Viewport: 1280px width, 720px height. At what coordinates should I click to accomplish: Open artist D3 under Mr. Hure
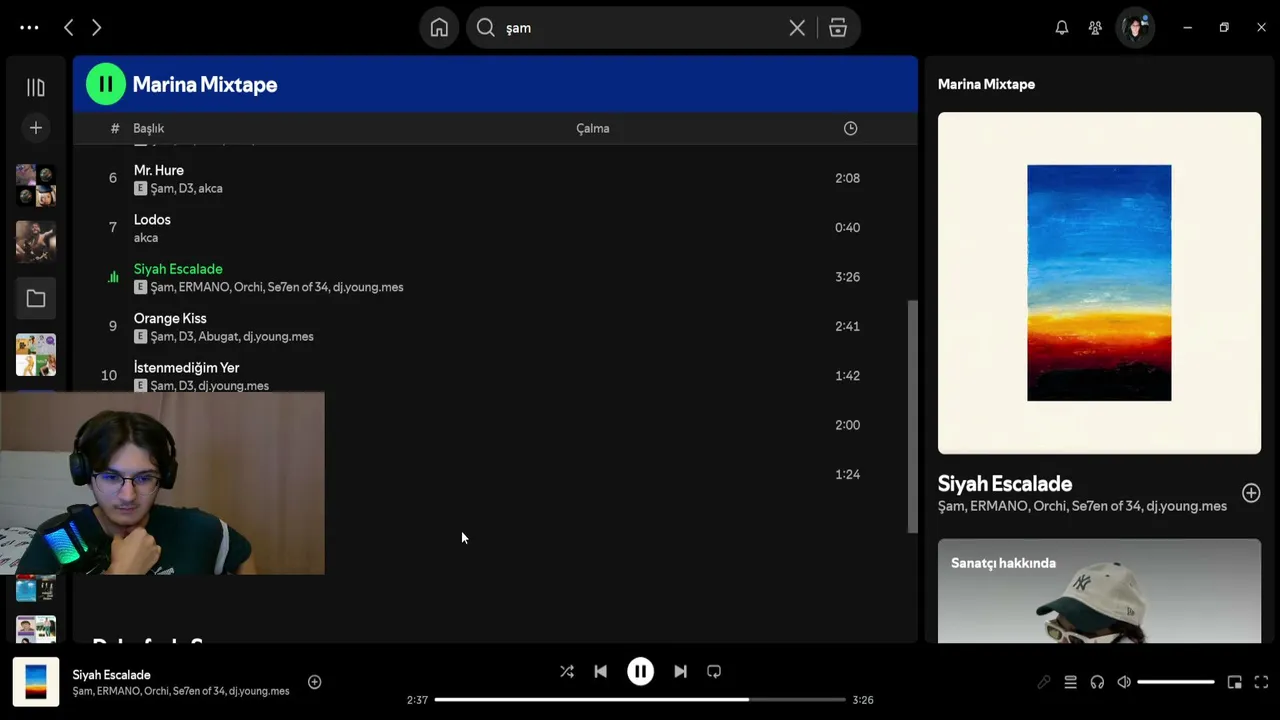click(x=186, y=189)
